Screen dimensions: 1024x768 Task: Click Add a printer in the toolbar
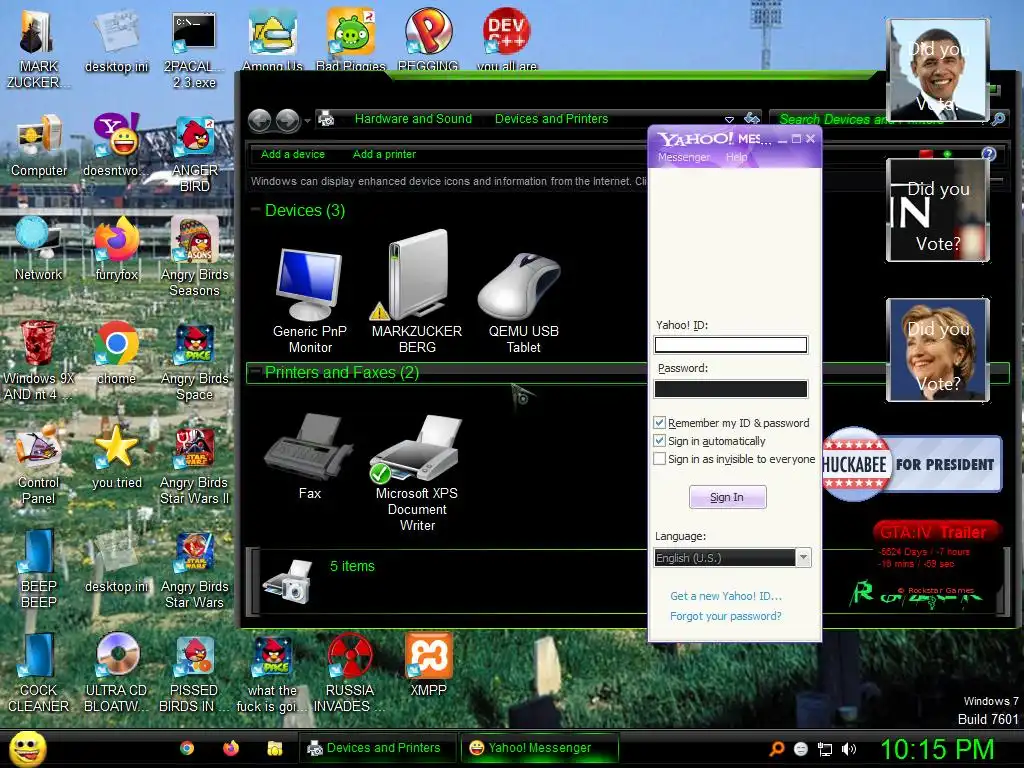[x=384, y=154]
